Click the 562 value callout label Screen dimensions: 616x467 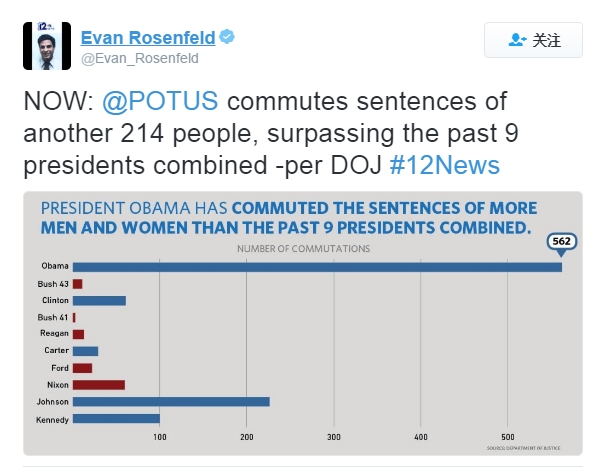pyautogui.click(x=562, y=243)
